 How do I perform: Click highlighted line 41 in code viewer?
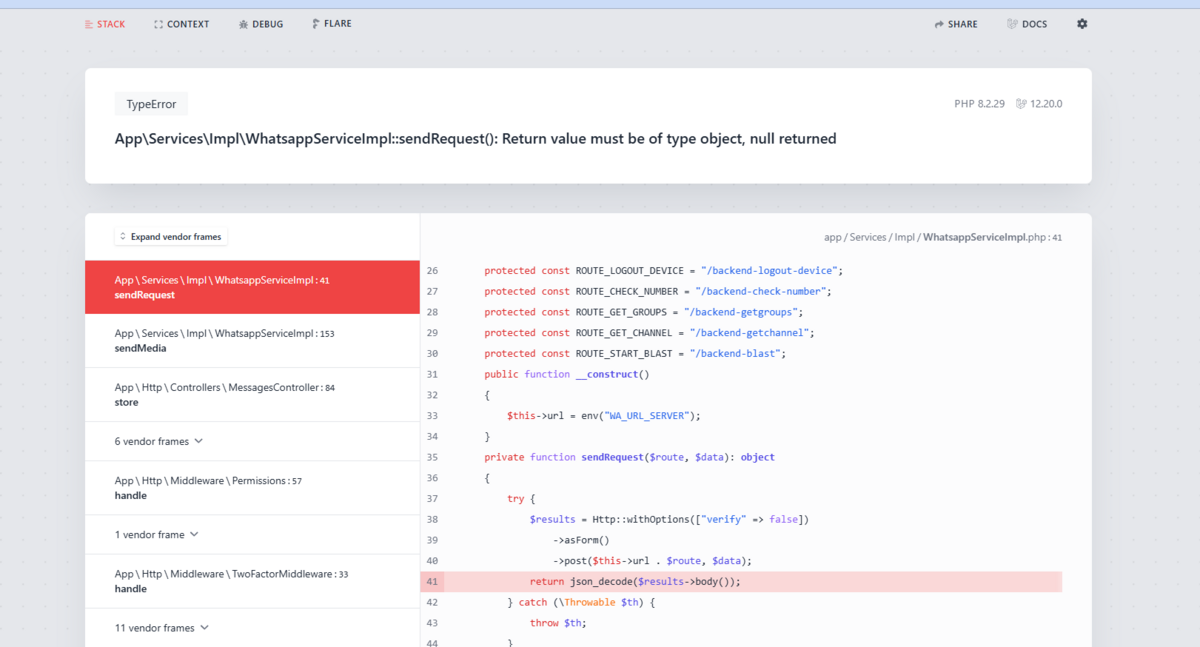coord(740,582)
